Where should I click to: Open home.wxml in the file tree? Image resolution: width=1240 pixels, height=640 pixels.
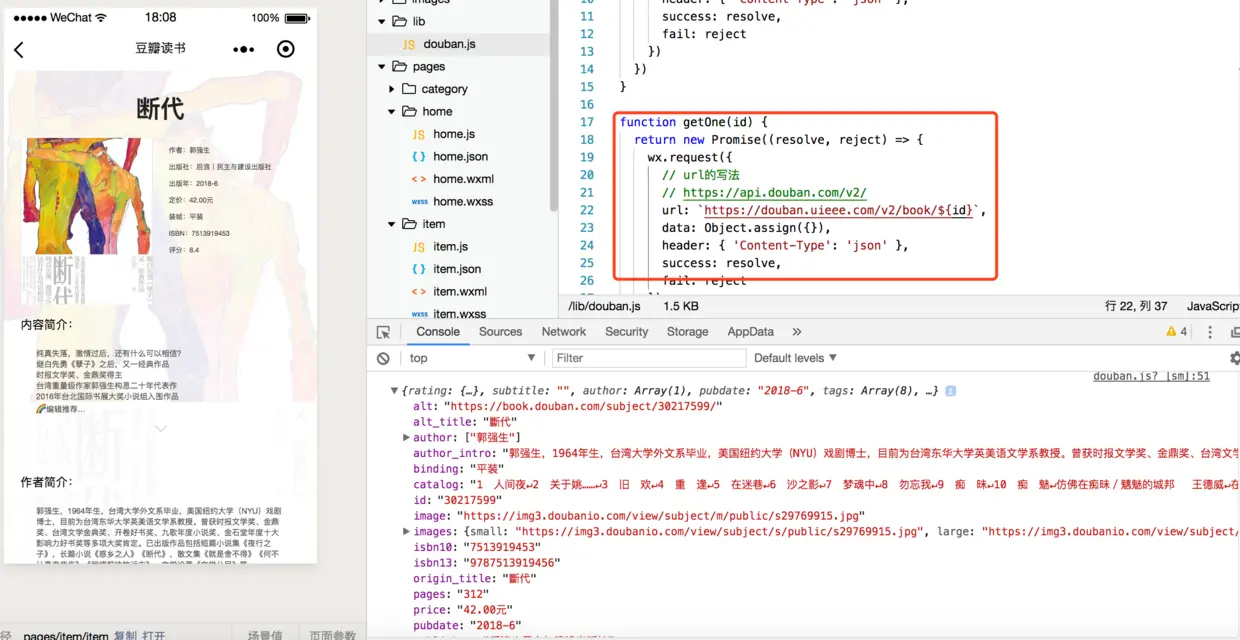(x=463, y=179)
